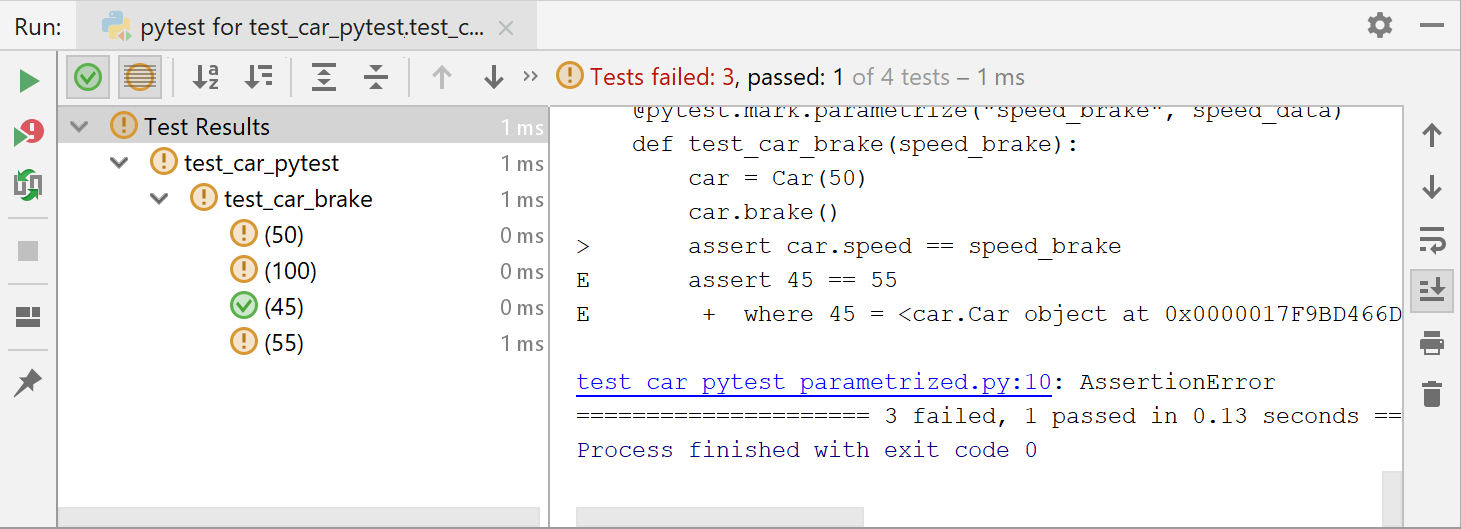Go to next failed test

[494, 77]
